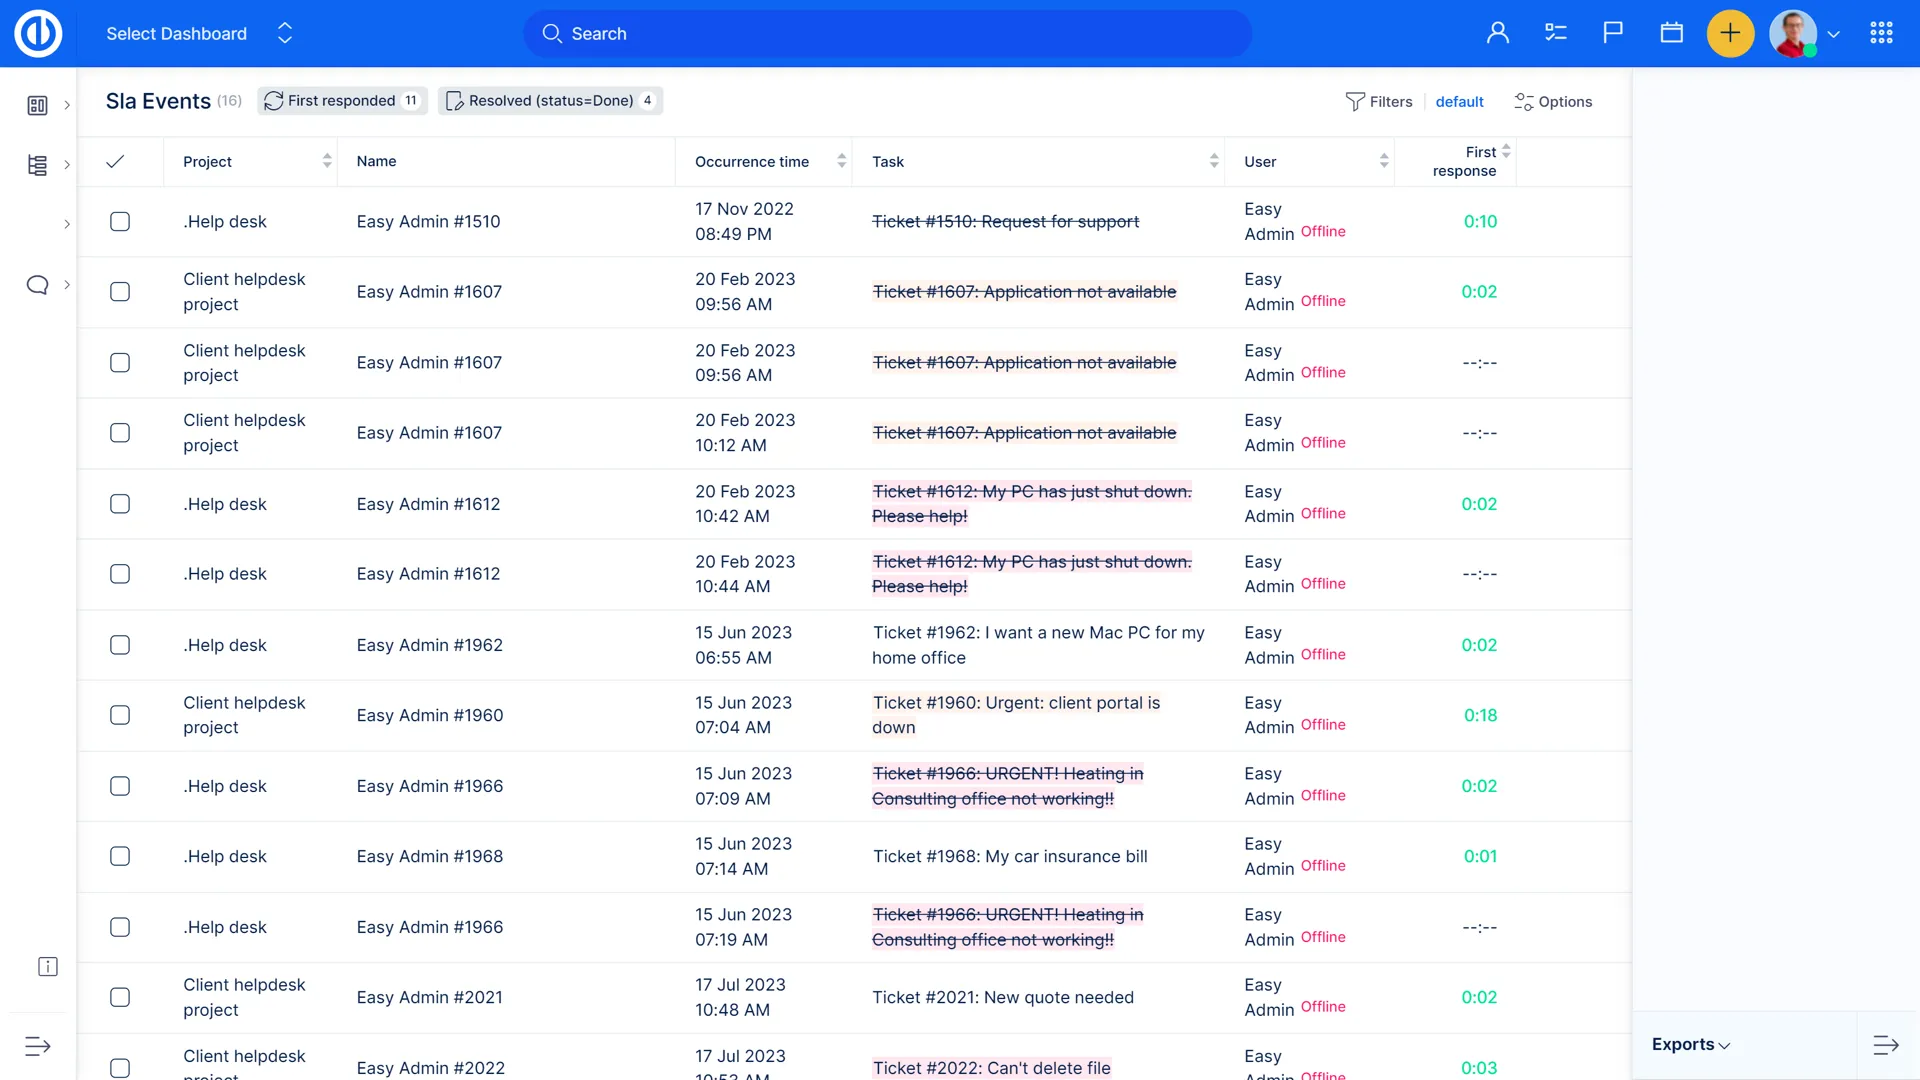
Task: Select the checkbox for Easy Admin #1968 row
Action: coord(120,857)
